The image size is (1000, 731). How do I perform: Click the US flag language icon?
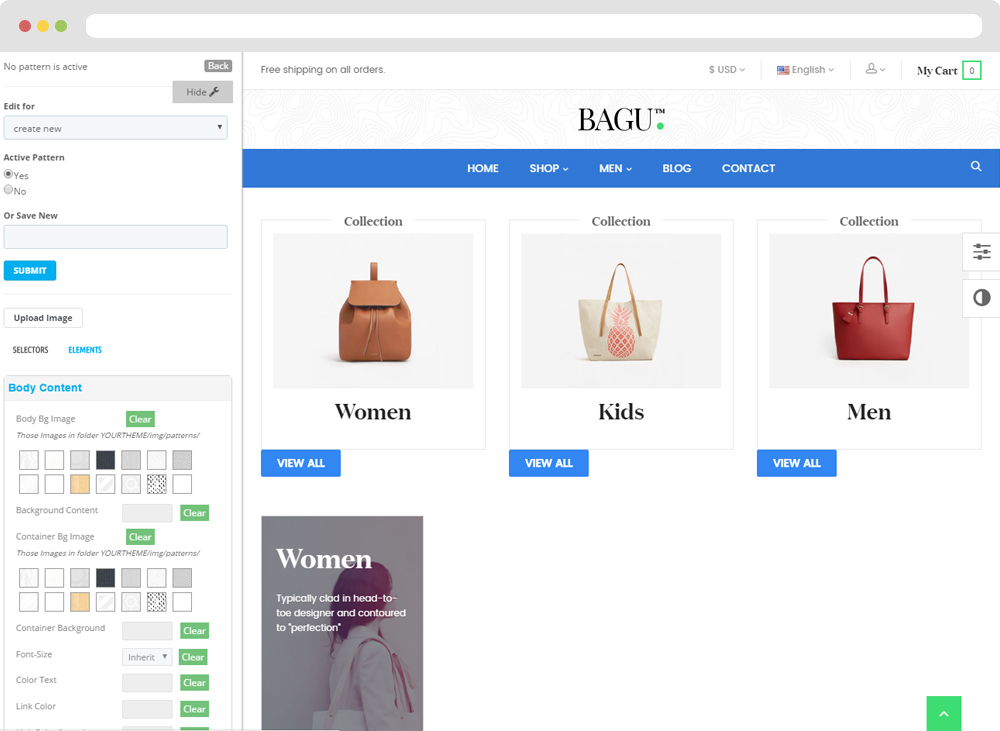coord(783,70)
